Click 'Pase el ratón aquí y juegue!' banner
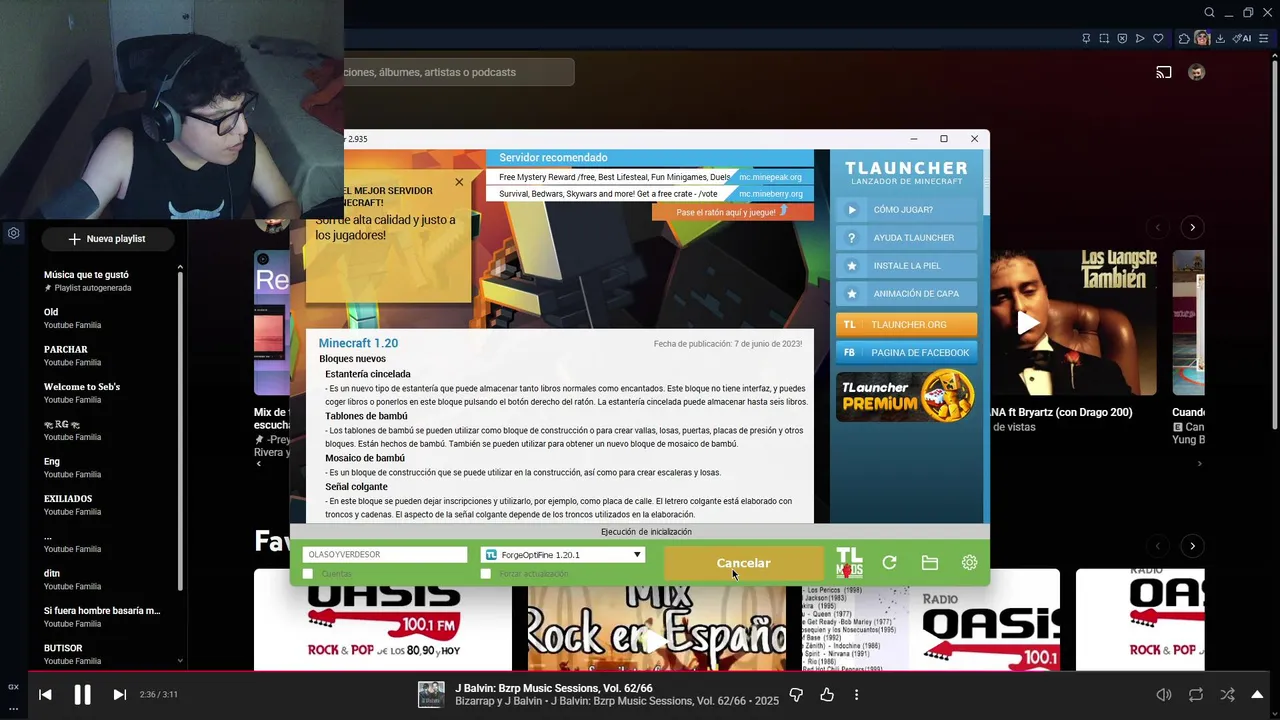The height and width of the screenshot is (720, 1280). click(x=732, y=212)
